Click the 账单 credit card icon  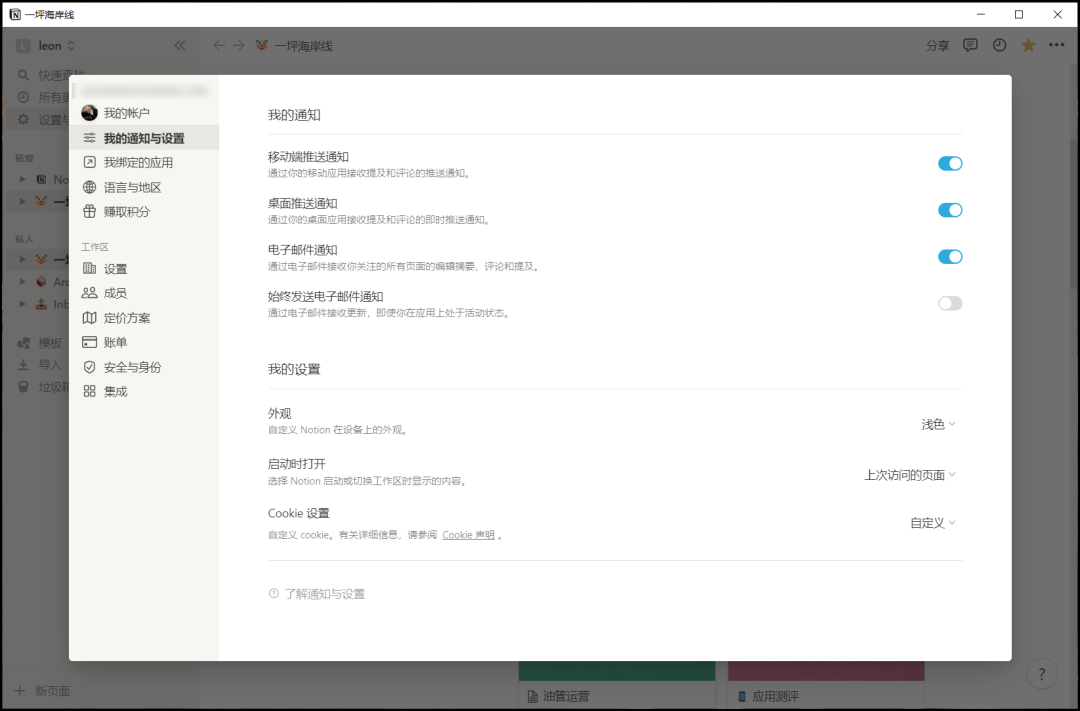coord(89,342)
